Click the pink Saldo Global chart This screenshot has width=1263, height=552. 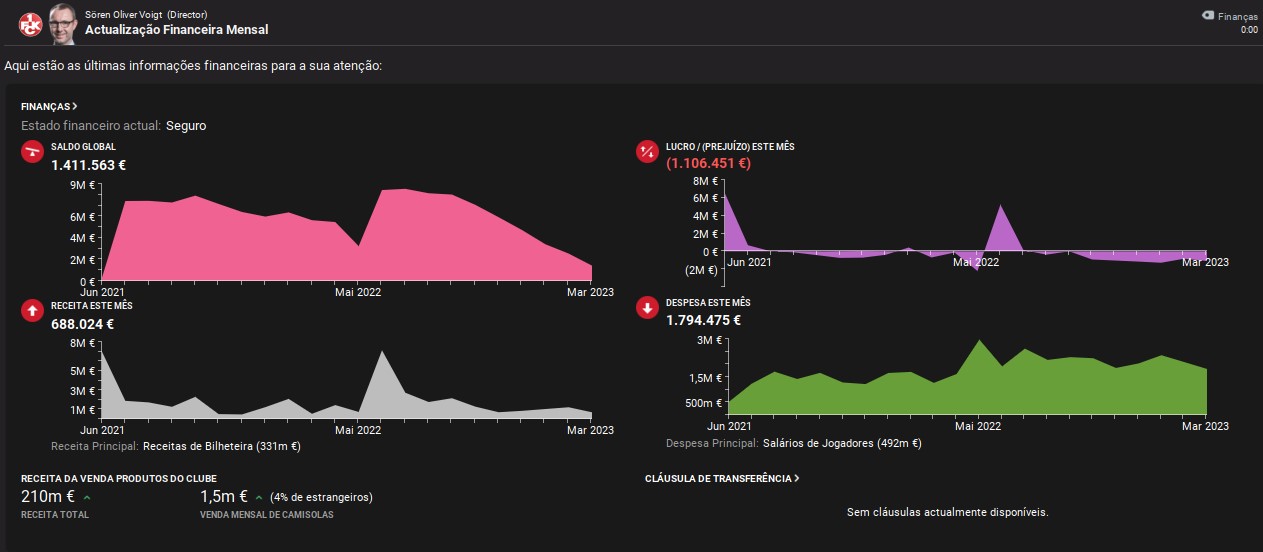[346, 234]
